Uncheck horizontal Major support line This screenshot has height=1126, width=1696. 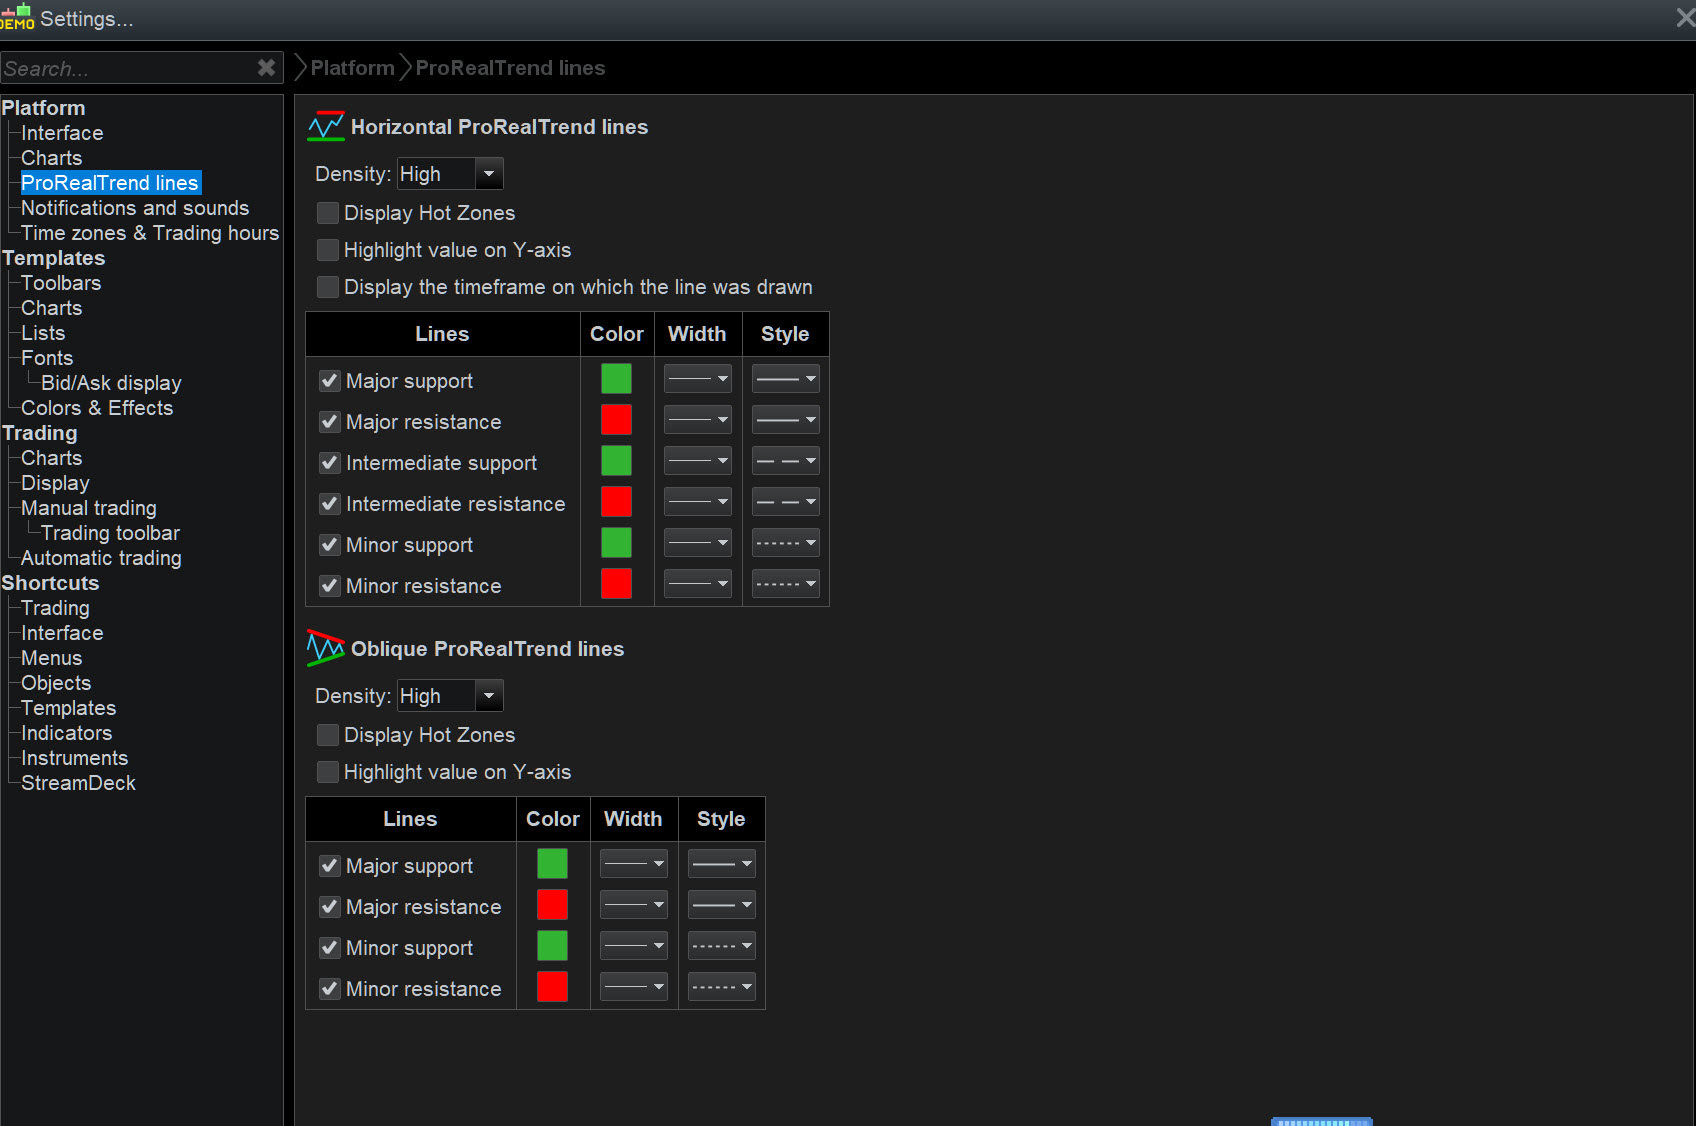pos(329,381)
